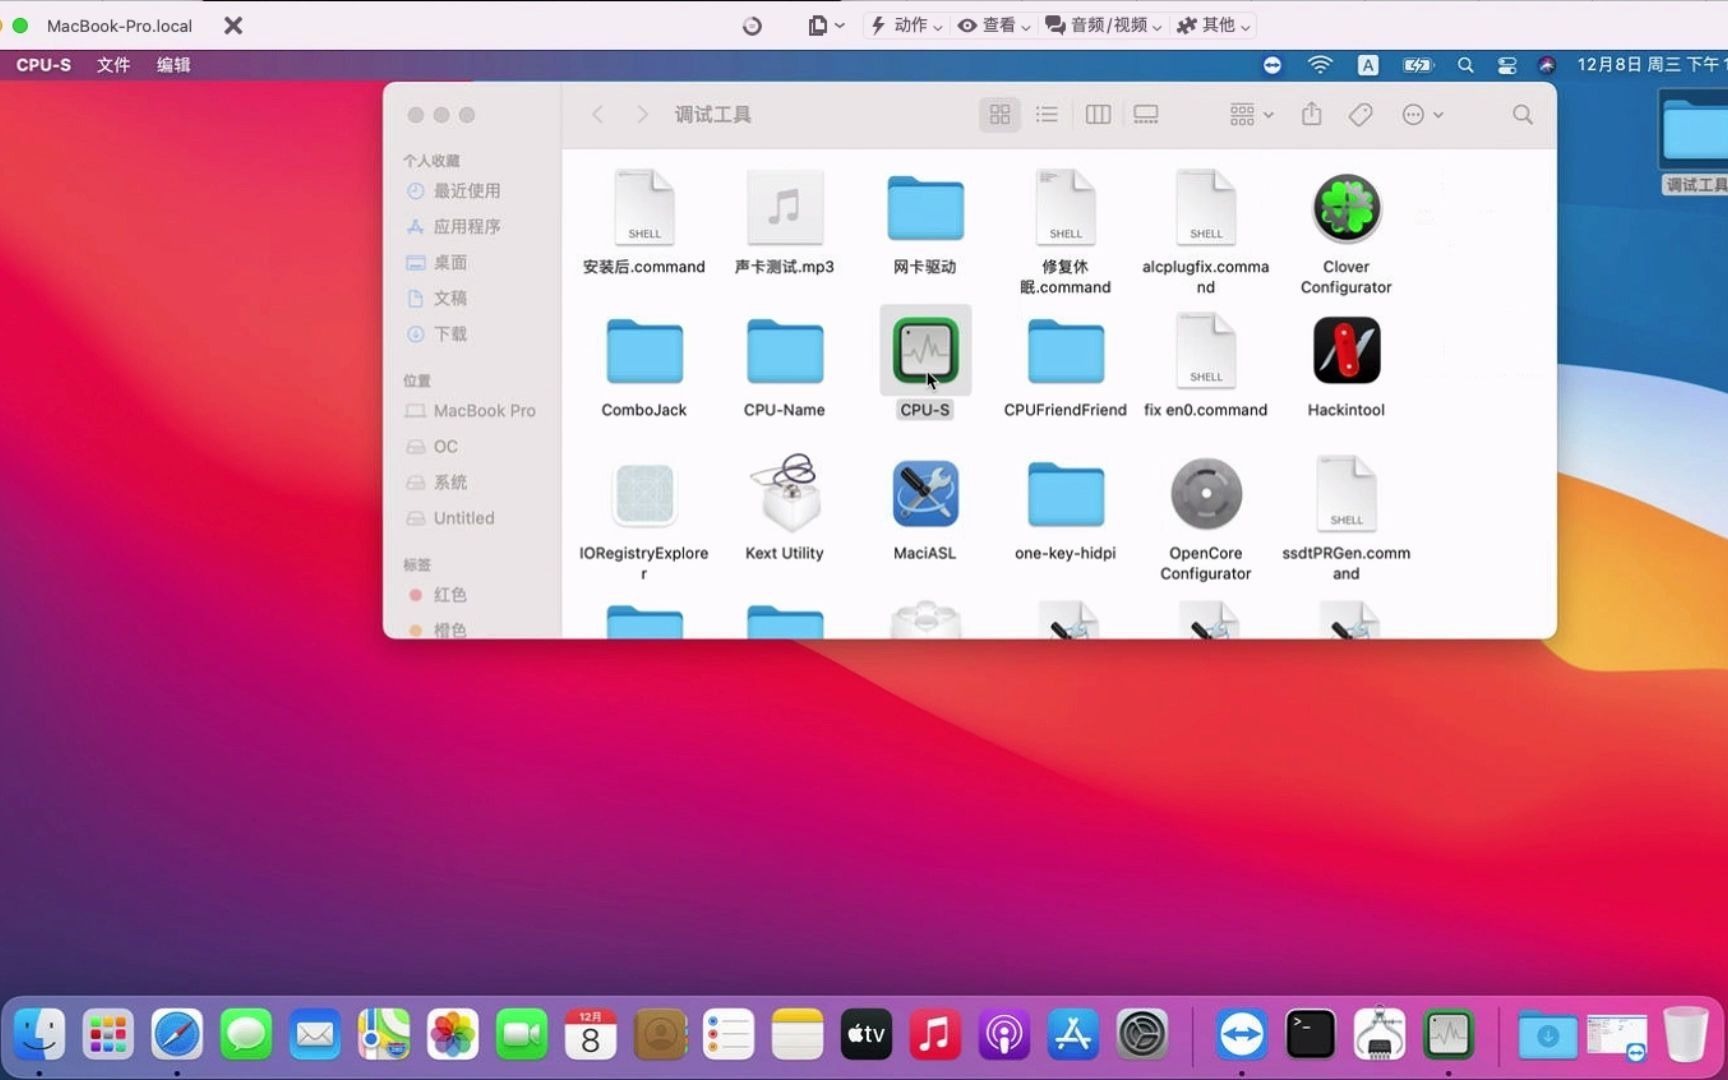
Task: Open the CPU-S app in Finder
Action: 925,351
